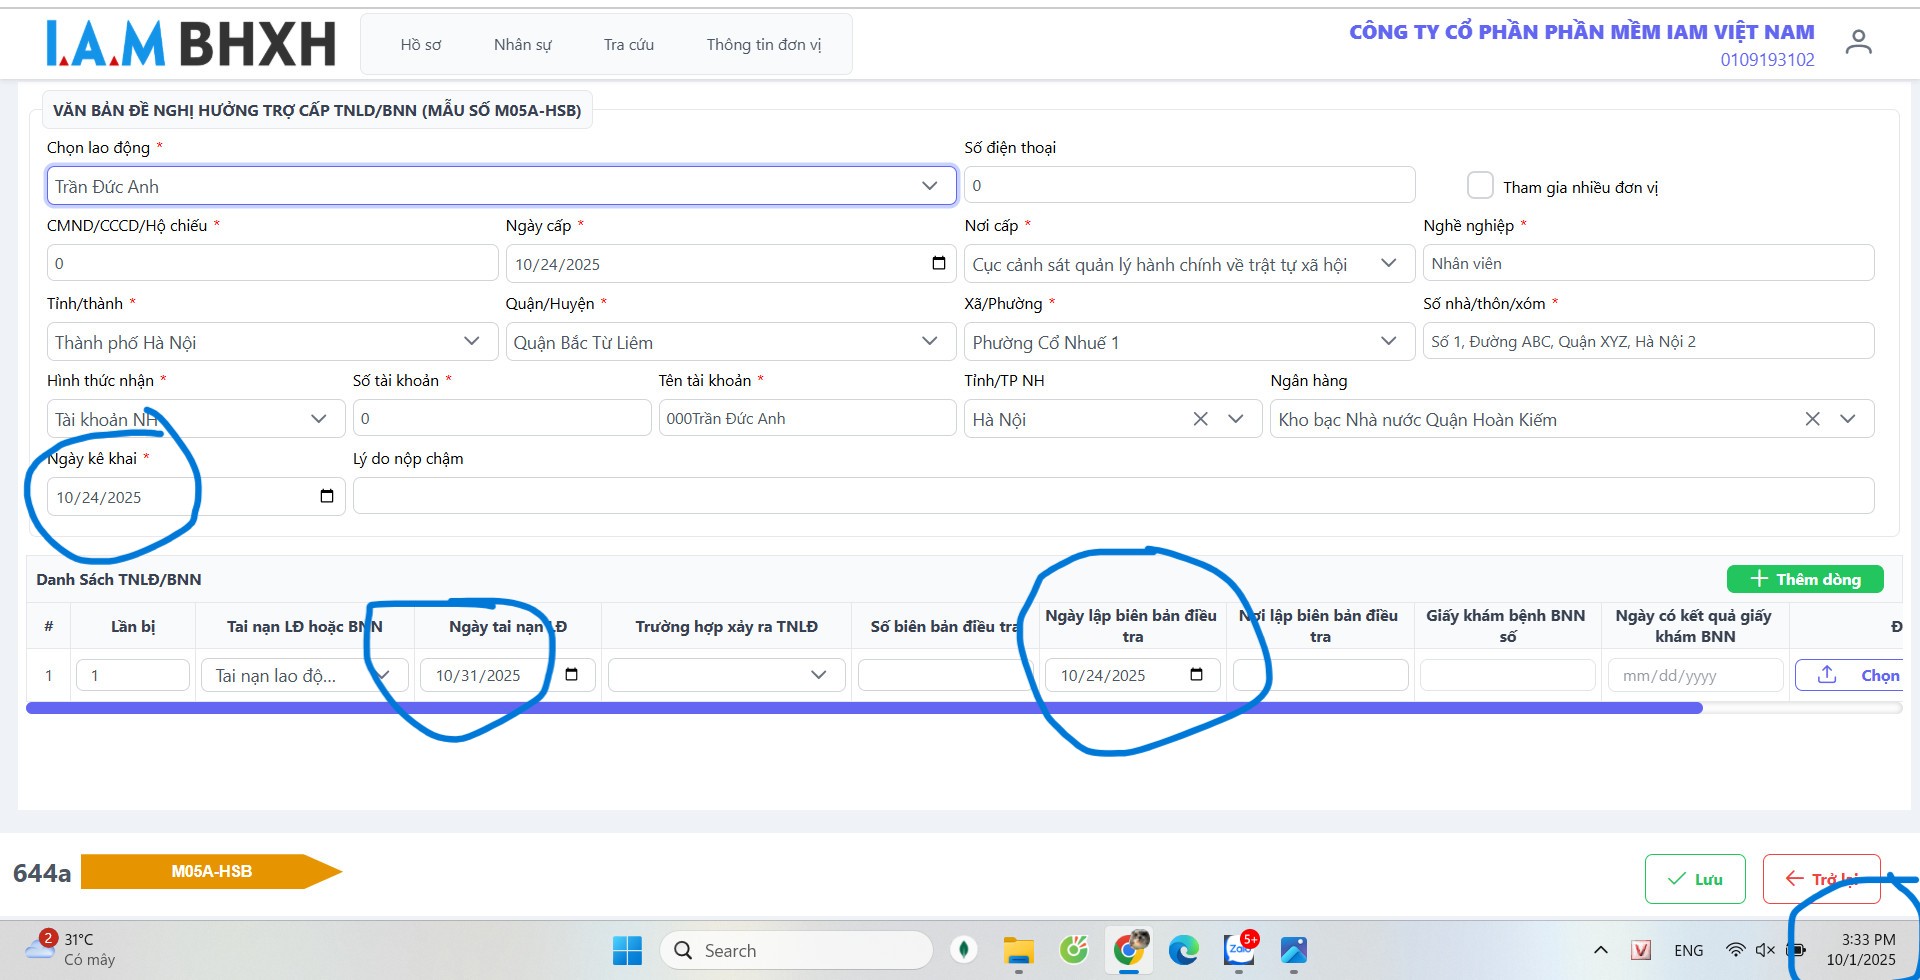Open Microsoft Edge from taskbar
This screenshot has height=980, width=1920.
pyautogui.click(x=1184, y=950)
